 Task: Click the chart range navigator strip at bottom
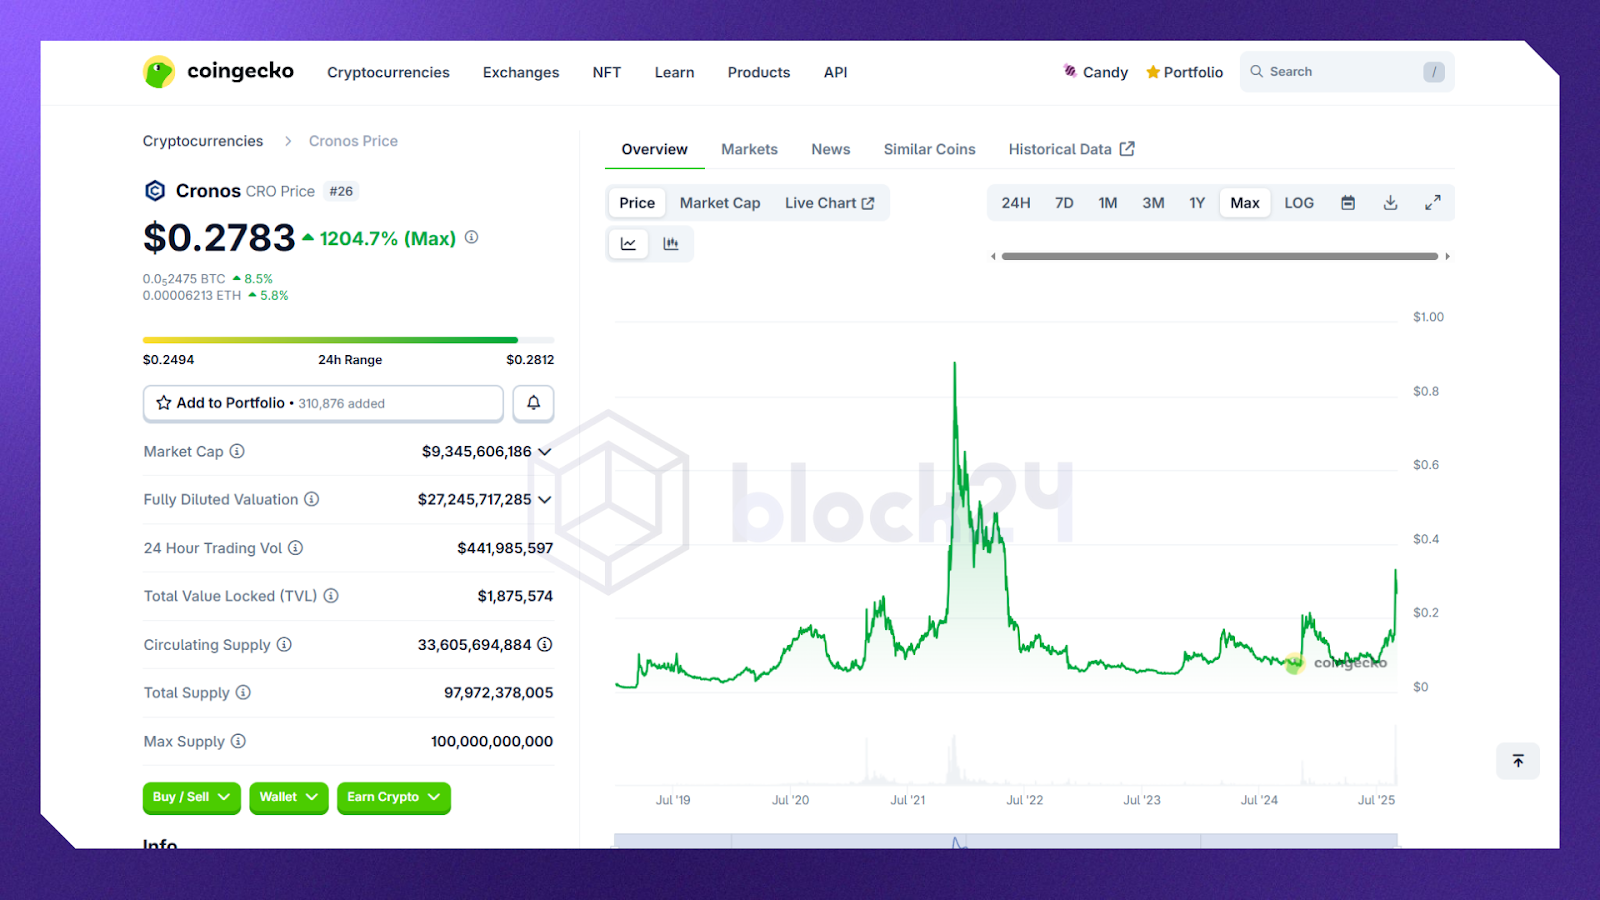pyautogui.click(x=1006, y=841)
